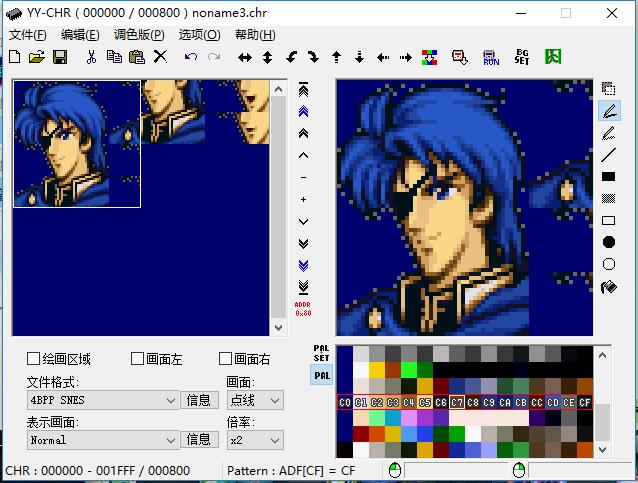The image size is (638, 483).
Task: Select the hollow rectangle tool
Action: (608, 221)
